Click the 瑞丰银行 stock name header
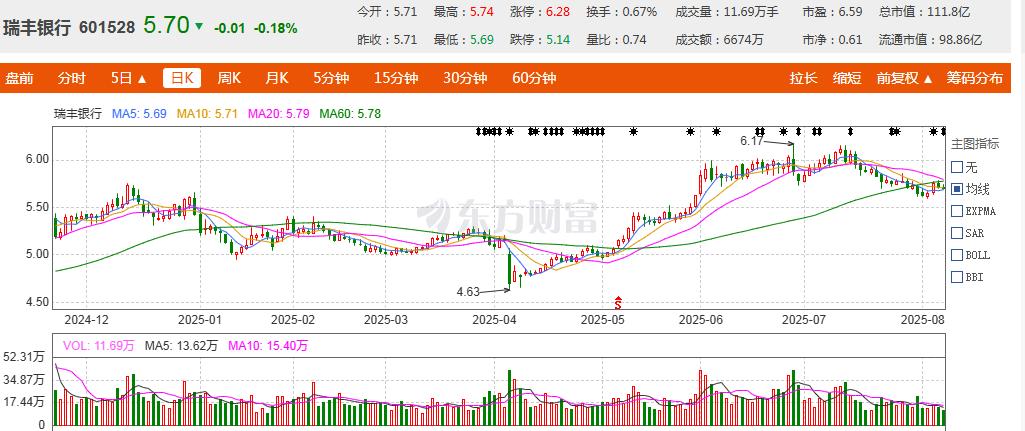 pyautogui.click(x=37, y=27)
